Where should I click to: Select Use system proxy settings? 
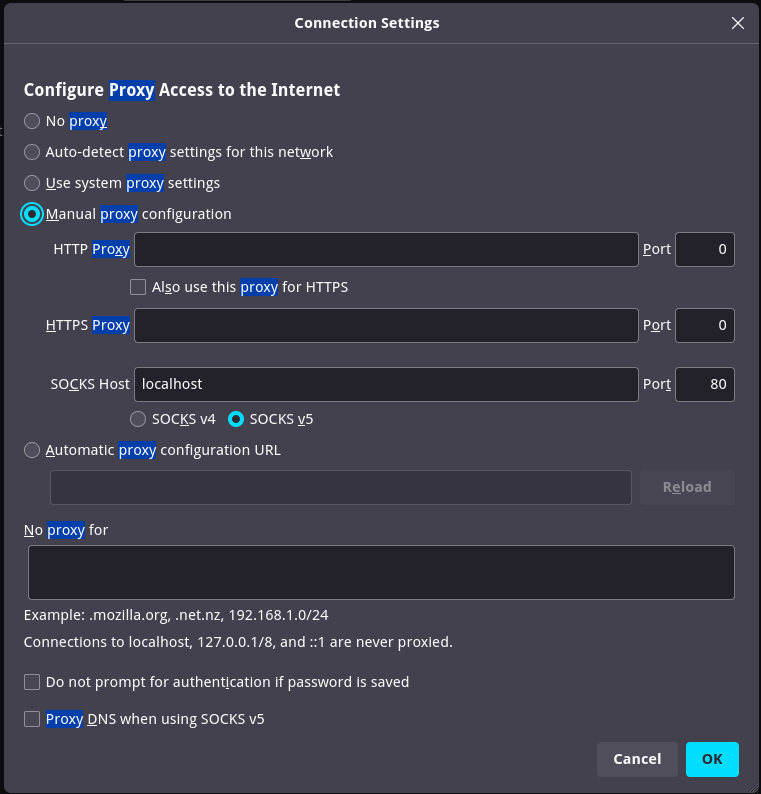click(33, 183)
